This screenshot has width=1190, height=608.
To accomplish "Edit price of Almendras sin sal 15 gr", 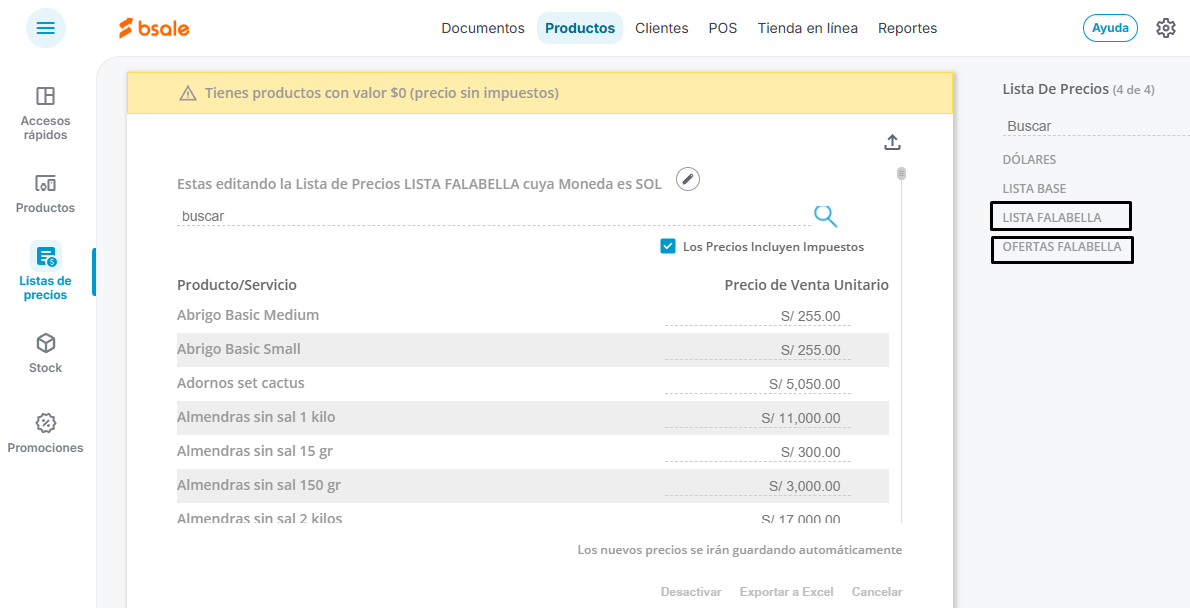I will (x=757, y=452).
